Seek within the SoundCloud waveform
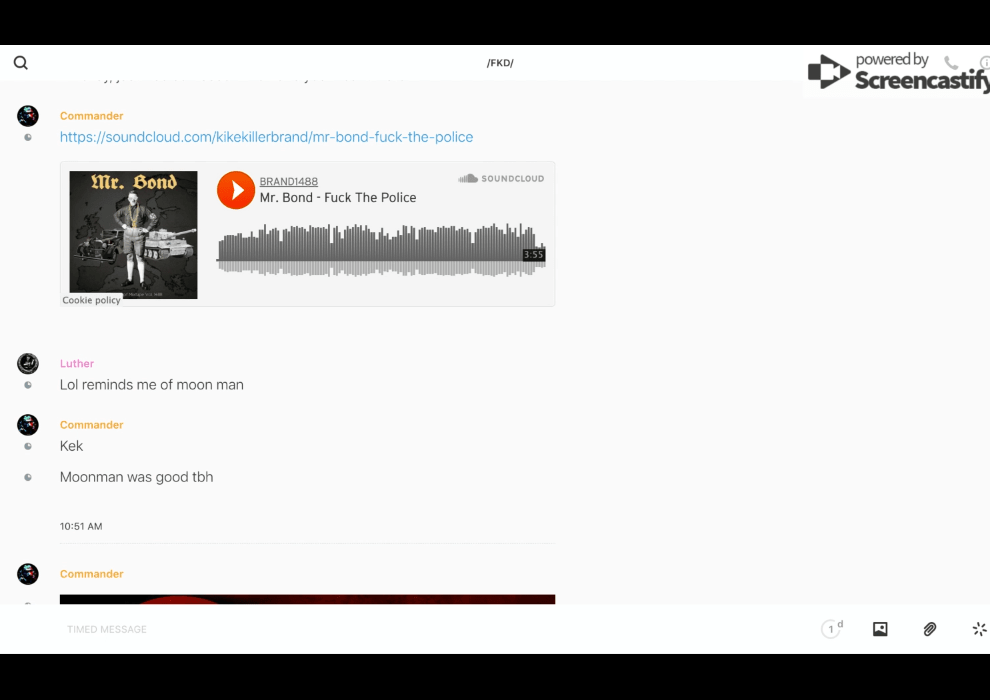 381,250
